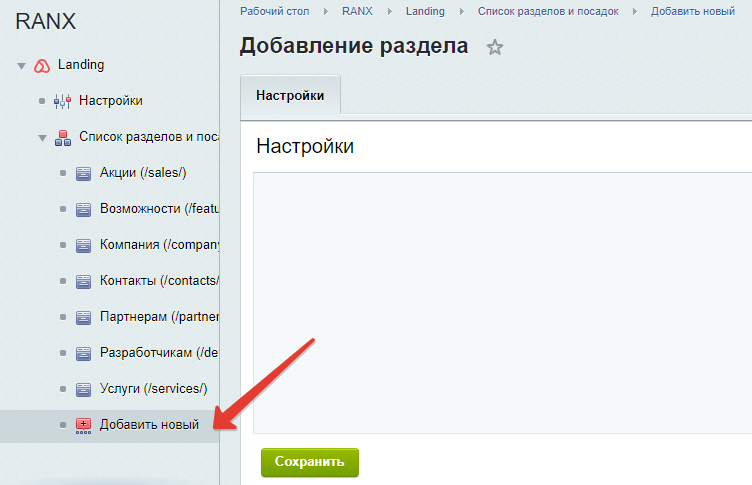Select Список разделов и посадок tree item

click(x=149, y=136)
